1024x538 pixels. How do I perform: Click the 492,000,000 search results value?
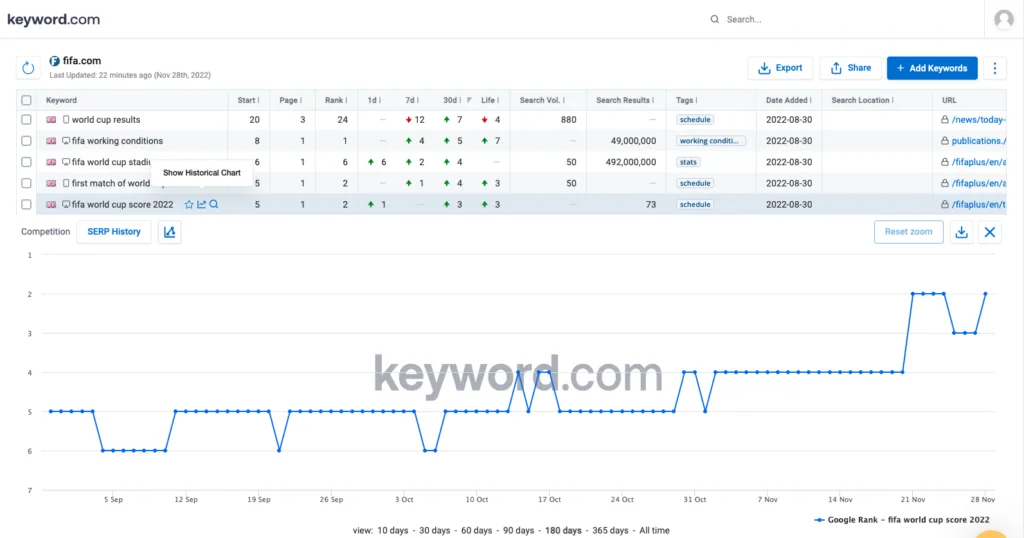pyautogui.click(x=630, y=162)
